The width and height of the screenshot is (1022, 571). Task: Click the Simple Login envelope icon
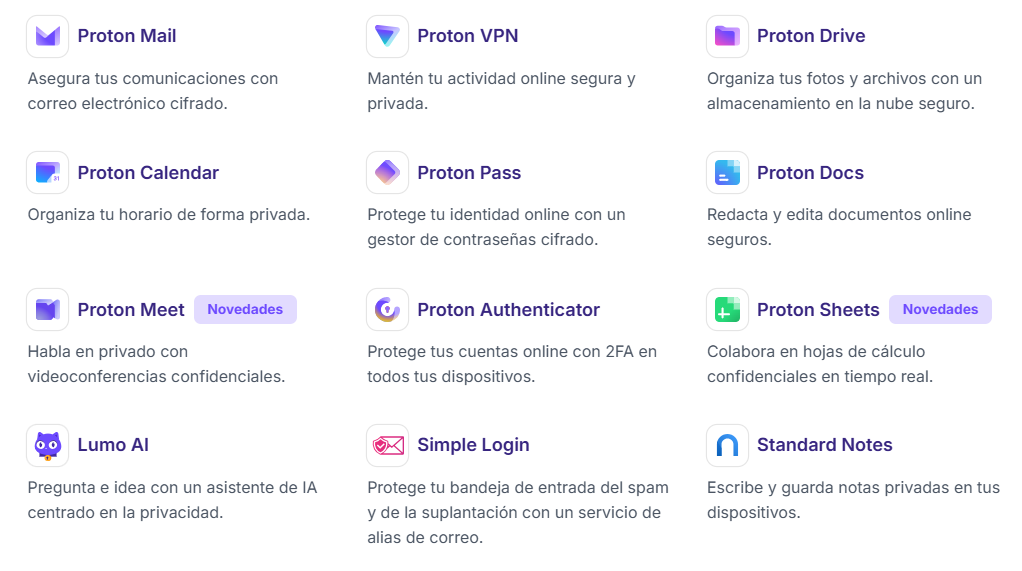coord(387,445)
